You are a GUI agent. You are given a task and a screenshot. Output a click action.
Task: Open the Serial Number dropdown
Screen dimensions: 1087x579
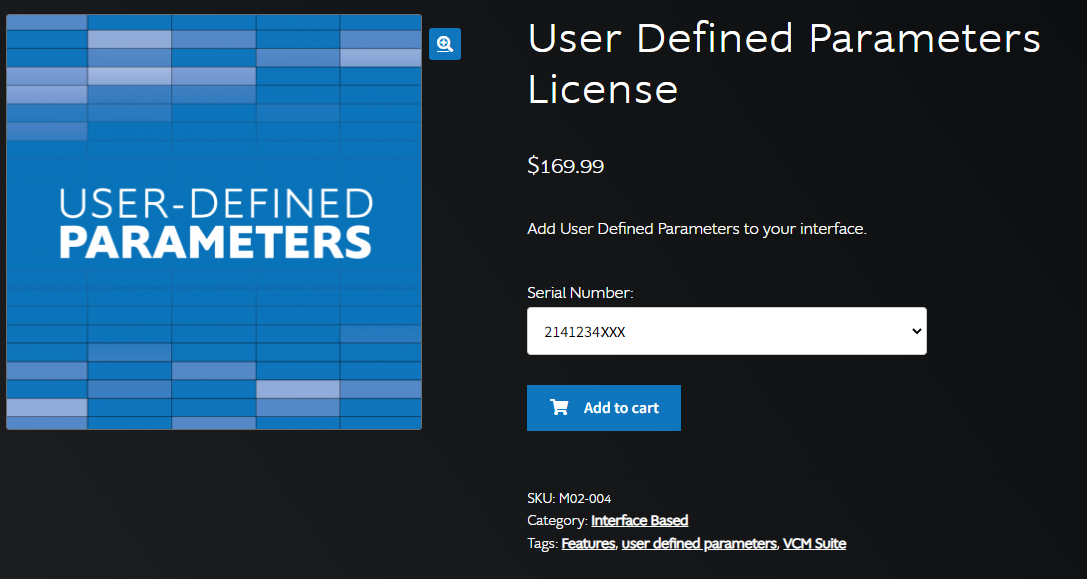tap(726, 331)
